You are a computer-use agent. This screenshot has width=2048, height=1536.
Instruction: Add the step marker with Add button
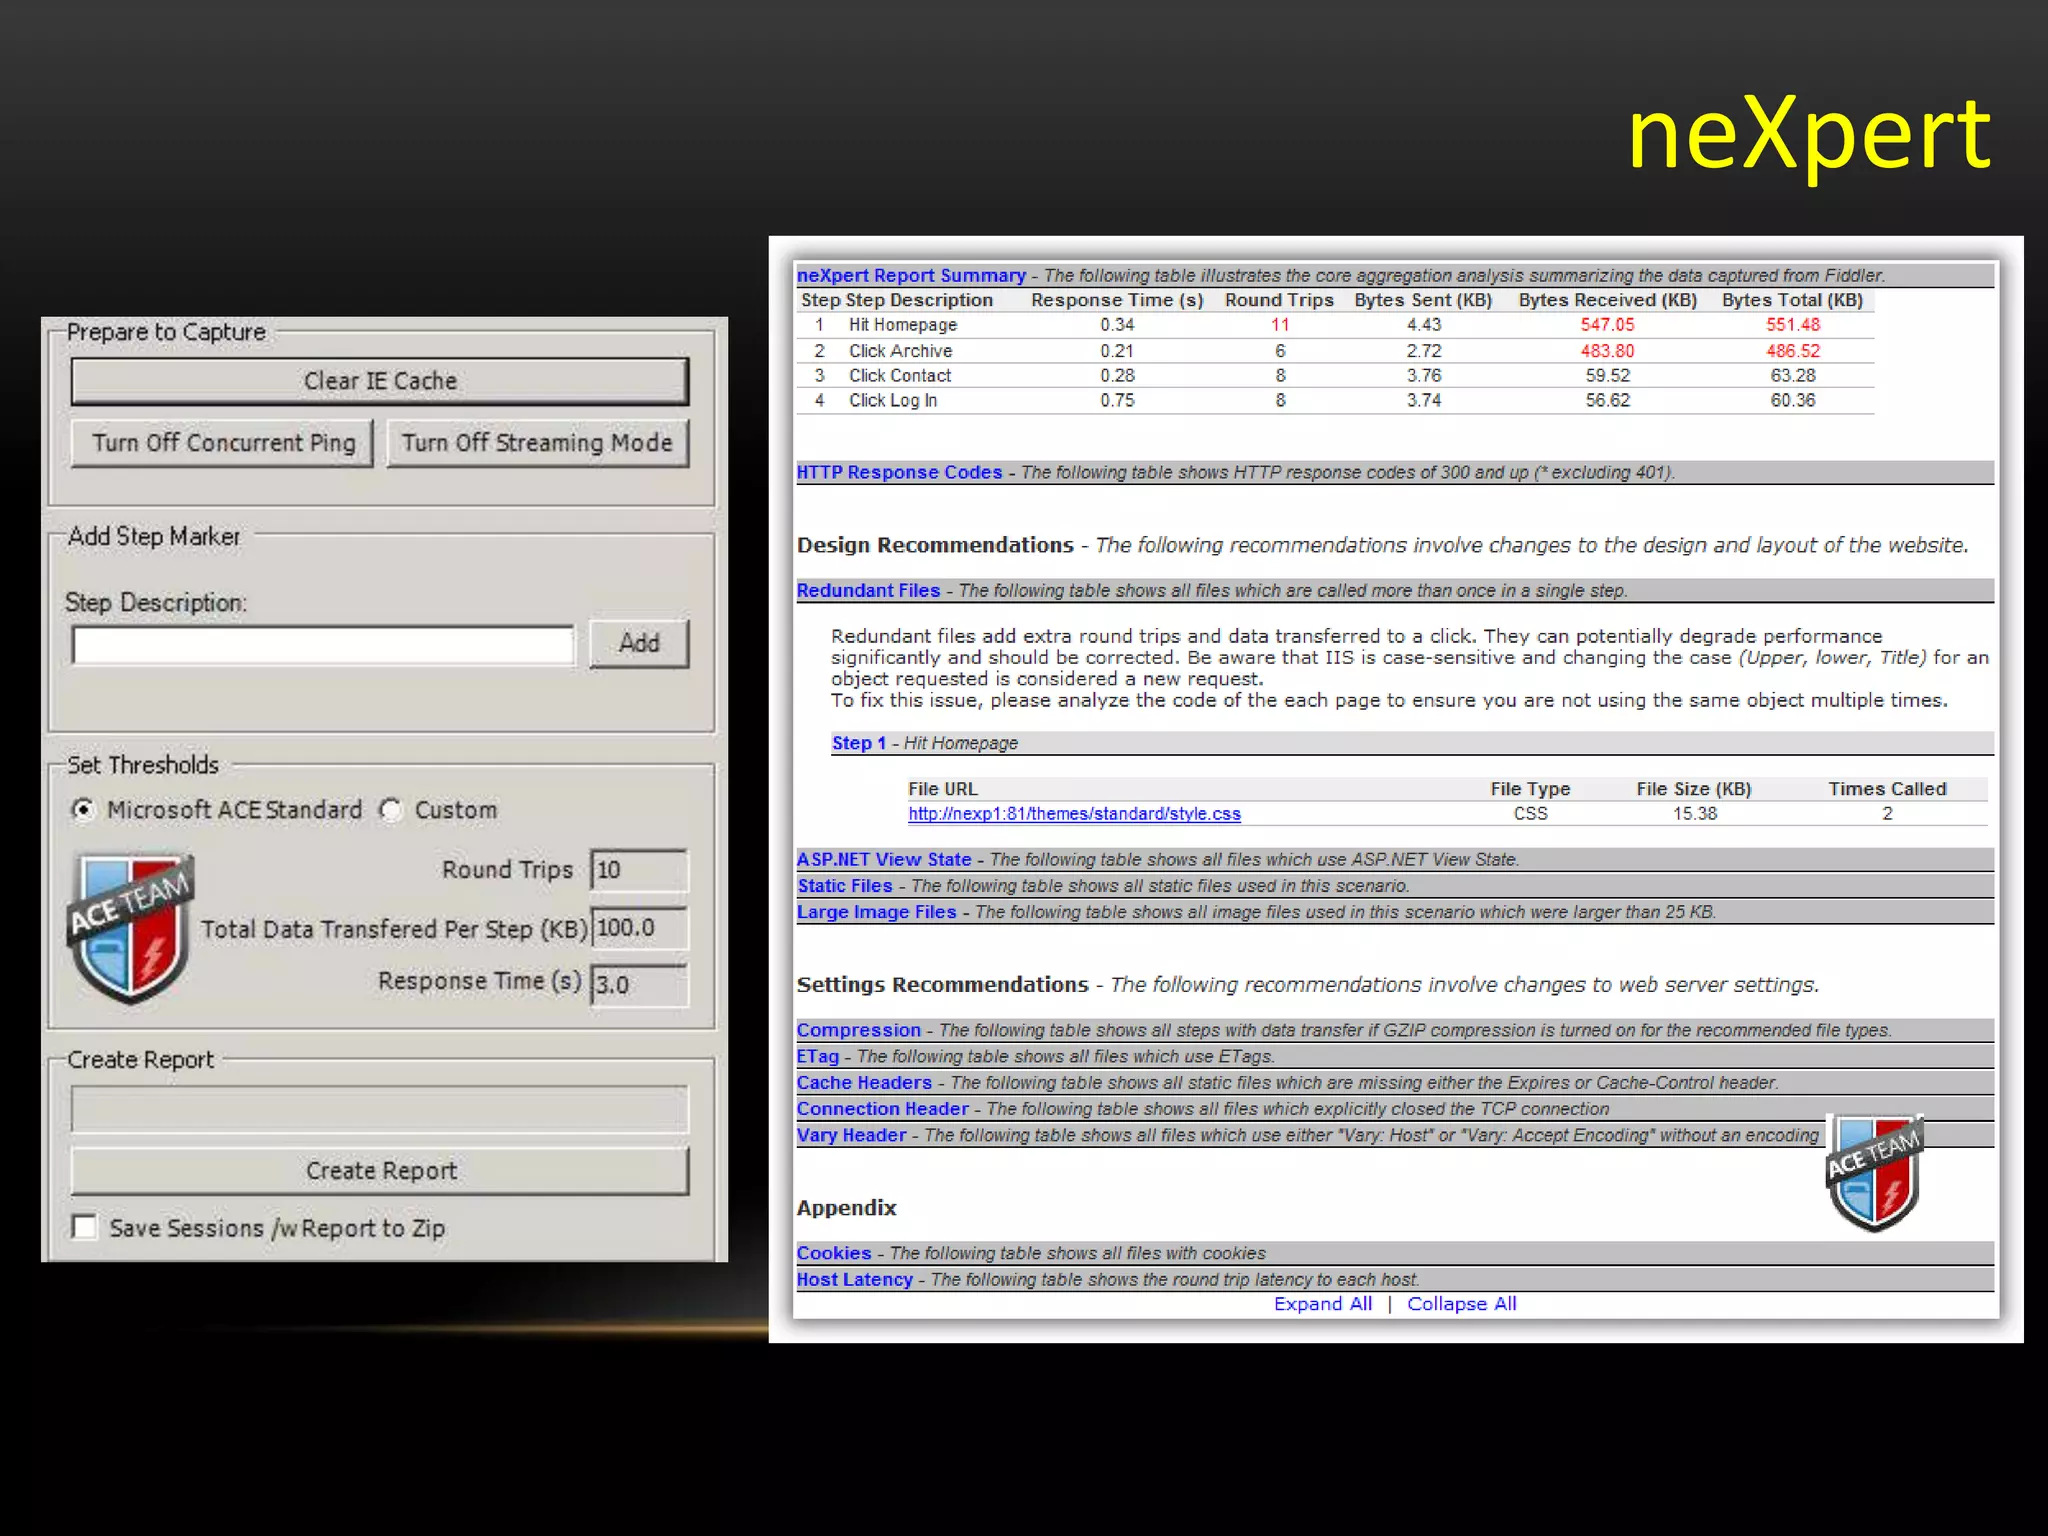coord(639,643)
